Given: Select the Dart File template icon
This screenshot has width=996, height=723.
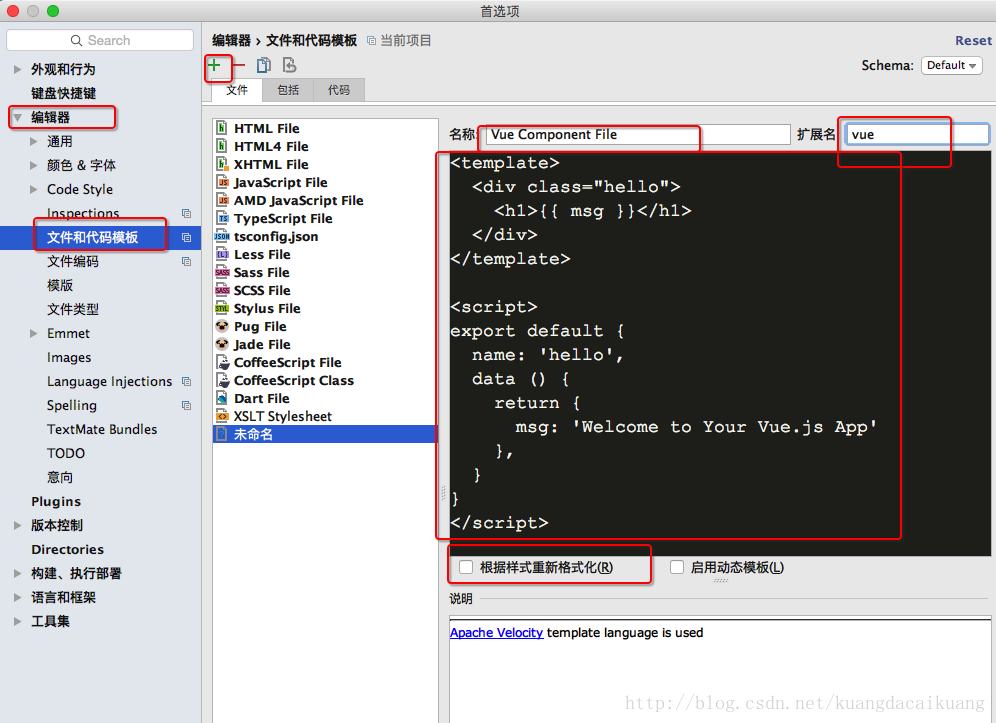Looking at the screenshot, I should (x=222, y=398).
